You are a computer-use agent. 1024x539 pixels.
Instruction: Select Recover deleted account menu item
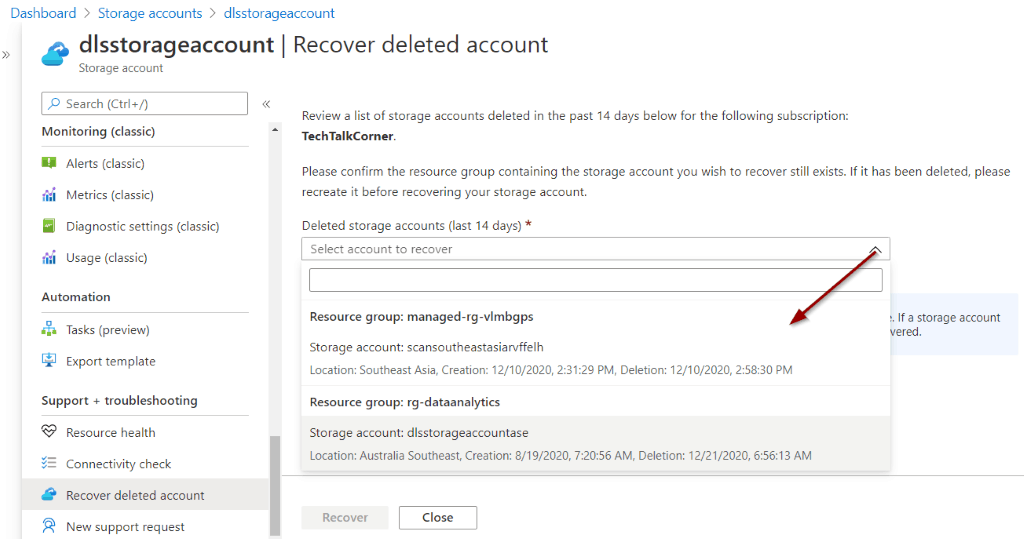pos(145,495)
